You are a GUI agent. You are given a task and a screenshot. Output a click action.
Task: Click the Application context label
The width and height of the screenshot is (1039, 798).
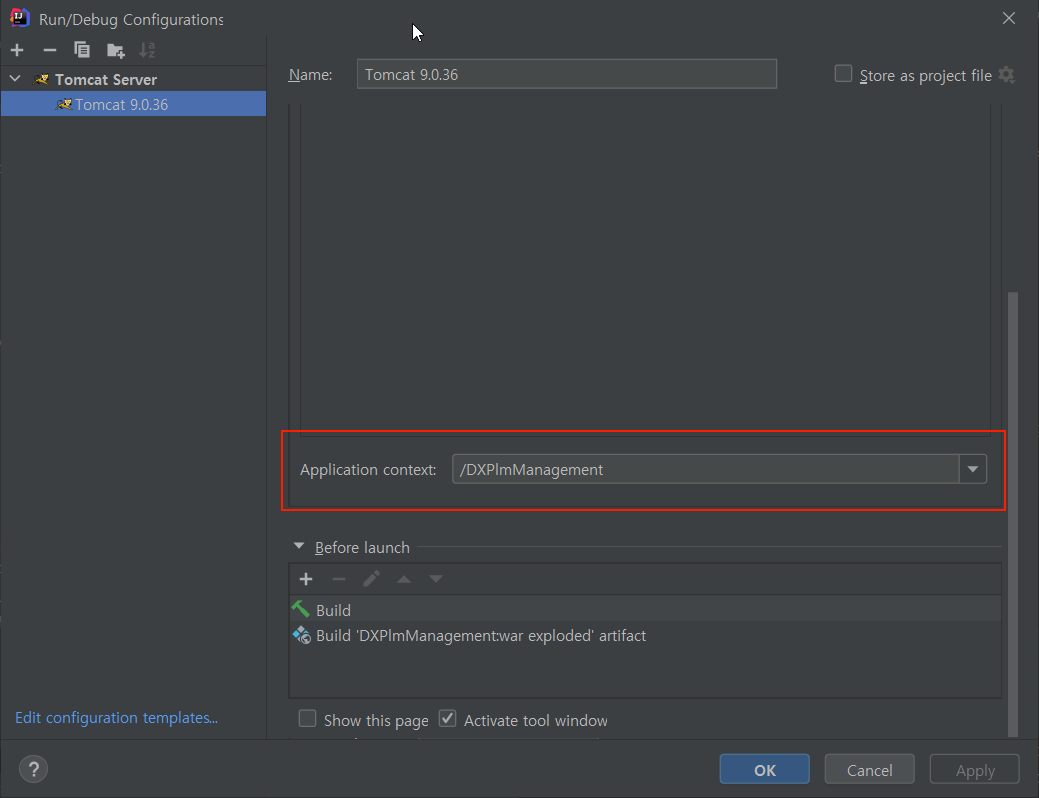point(368,470)
